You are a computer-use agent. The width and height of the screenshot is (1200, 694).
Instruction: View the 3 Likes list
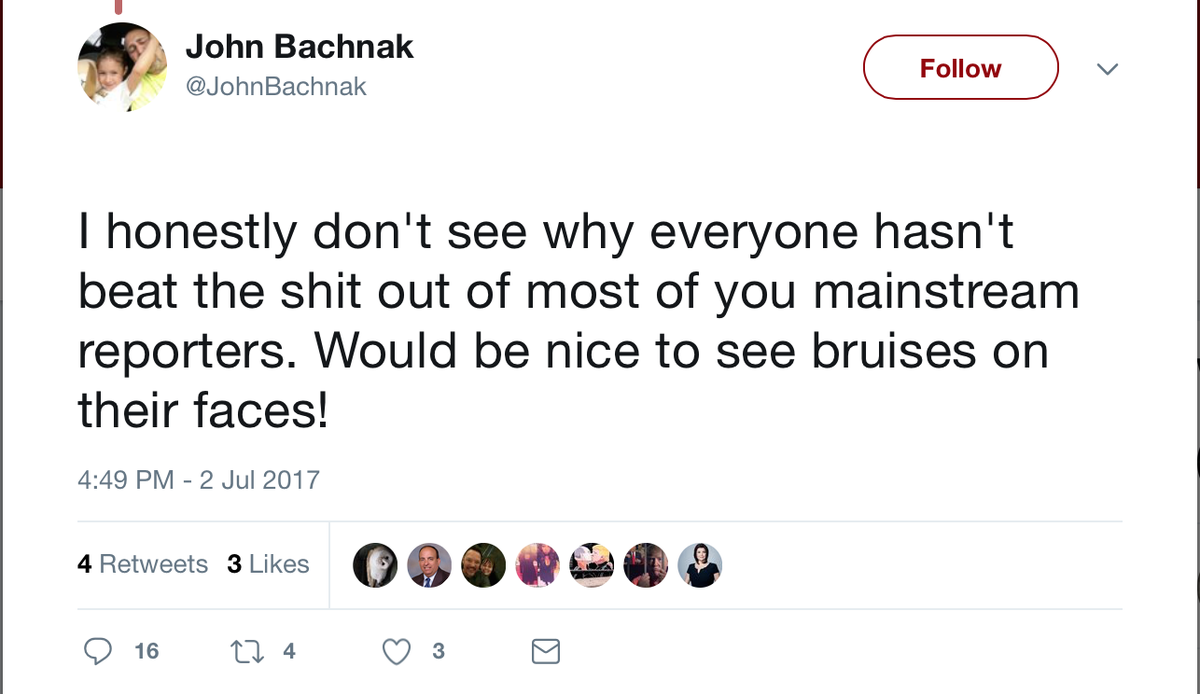pyautogui.click(x=268, y=564)
